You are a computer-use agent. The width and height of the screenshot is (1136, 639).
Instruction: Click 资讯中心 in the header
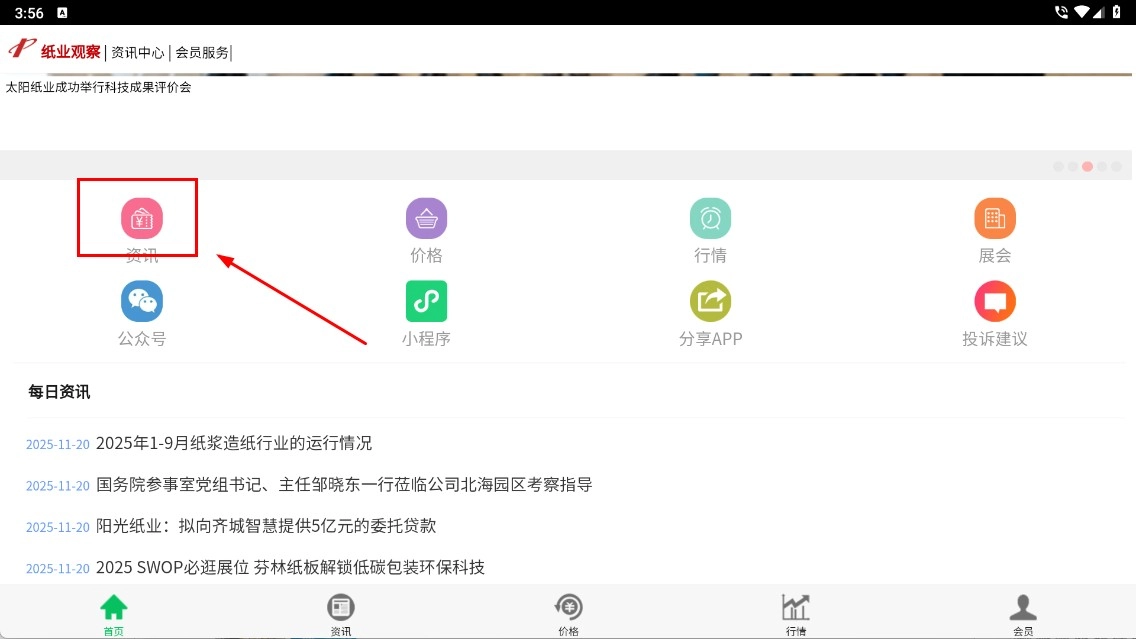coord(137,53)
